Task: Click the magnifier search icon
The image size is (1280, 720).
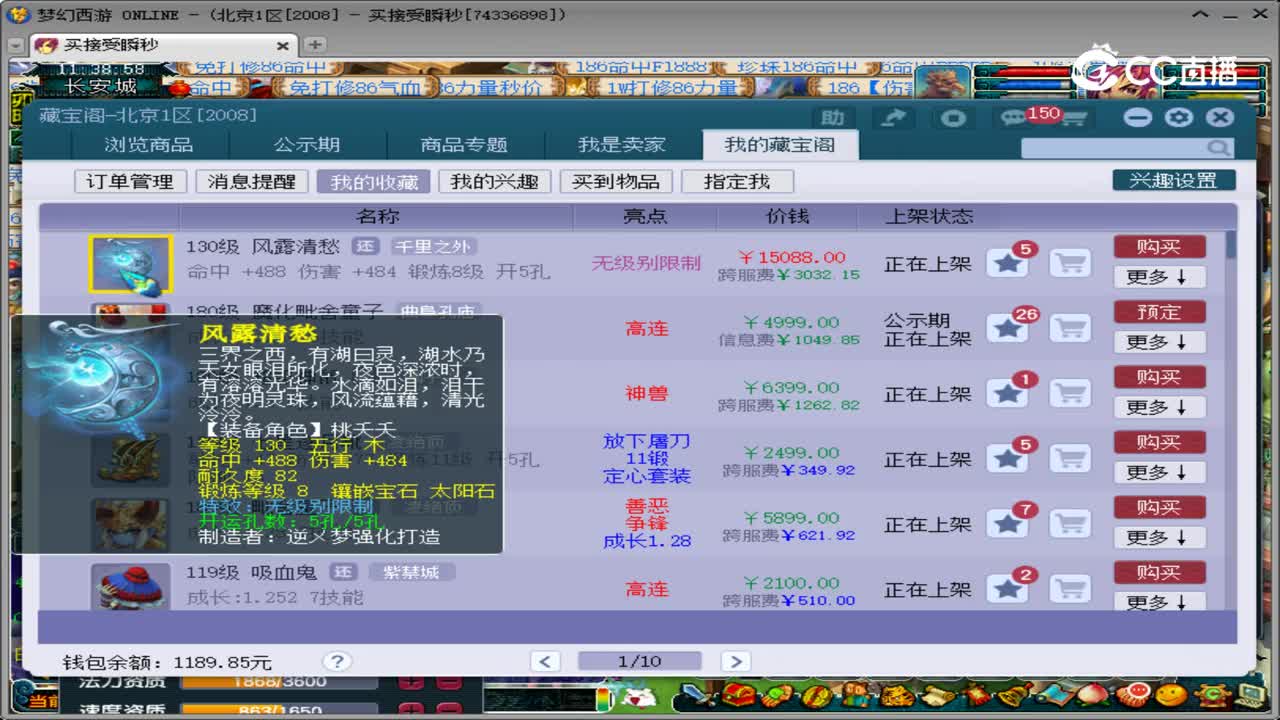Action: pos(1218,148)
